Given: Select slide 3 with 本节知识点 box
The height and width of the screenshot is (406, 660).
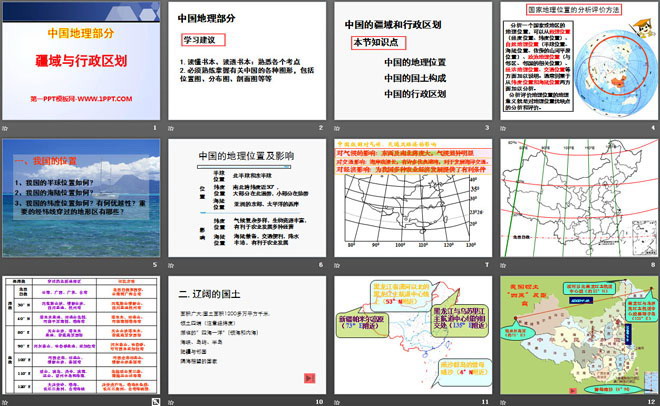Looking at the screenshot, I should point(413,61).
